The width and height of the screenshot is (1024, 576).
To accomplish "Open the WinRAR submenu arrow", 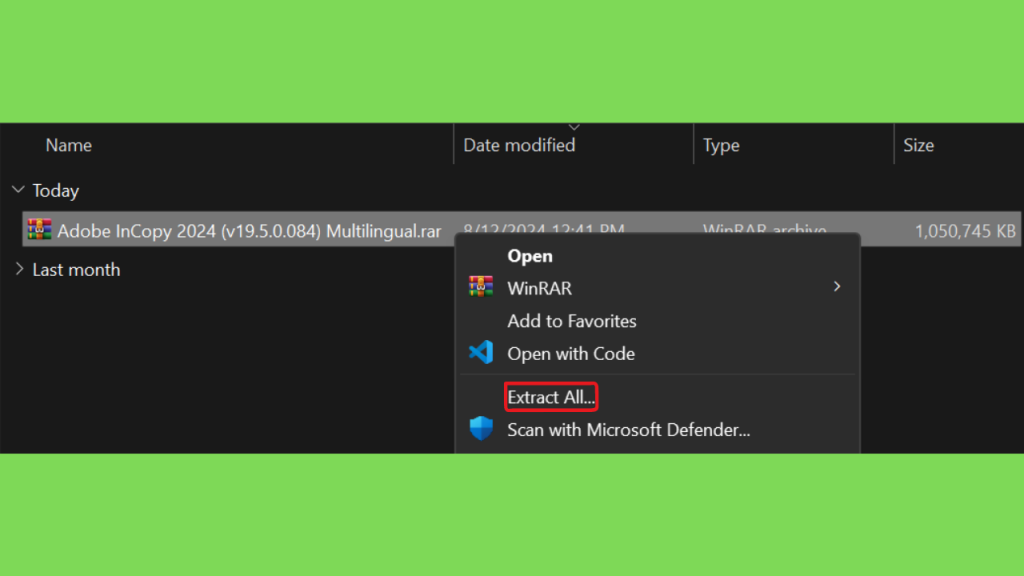I will point(837,287).
